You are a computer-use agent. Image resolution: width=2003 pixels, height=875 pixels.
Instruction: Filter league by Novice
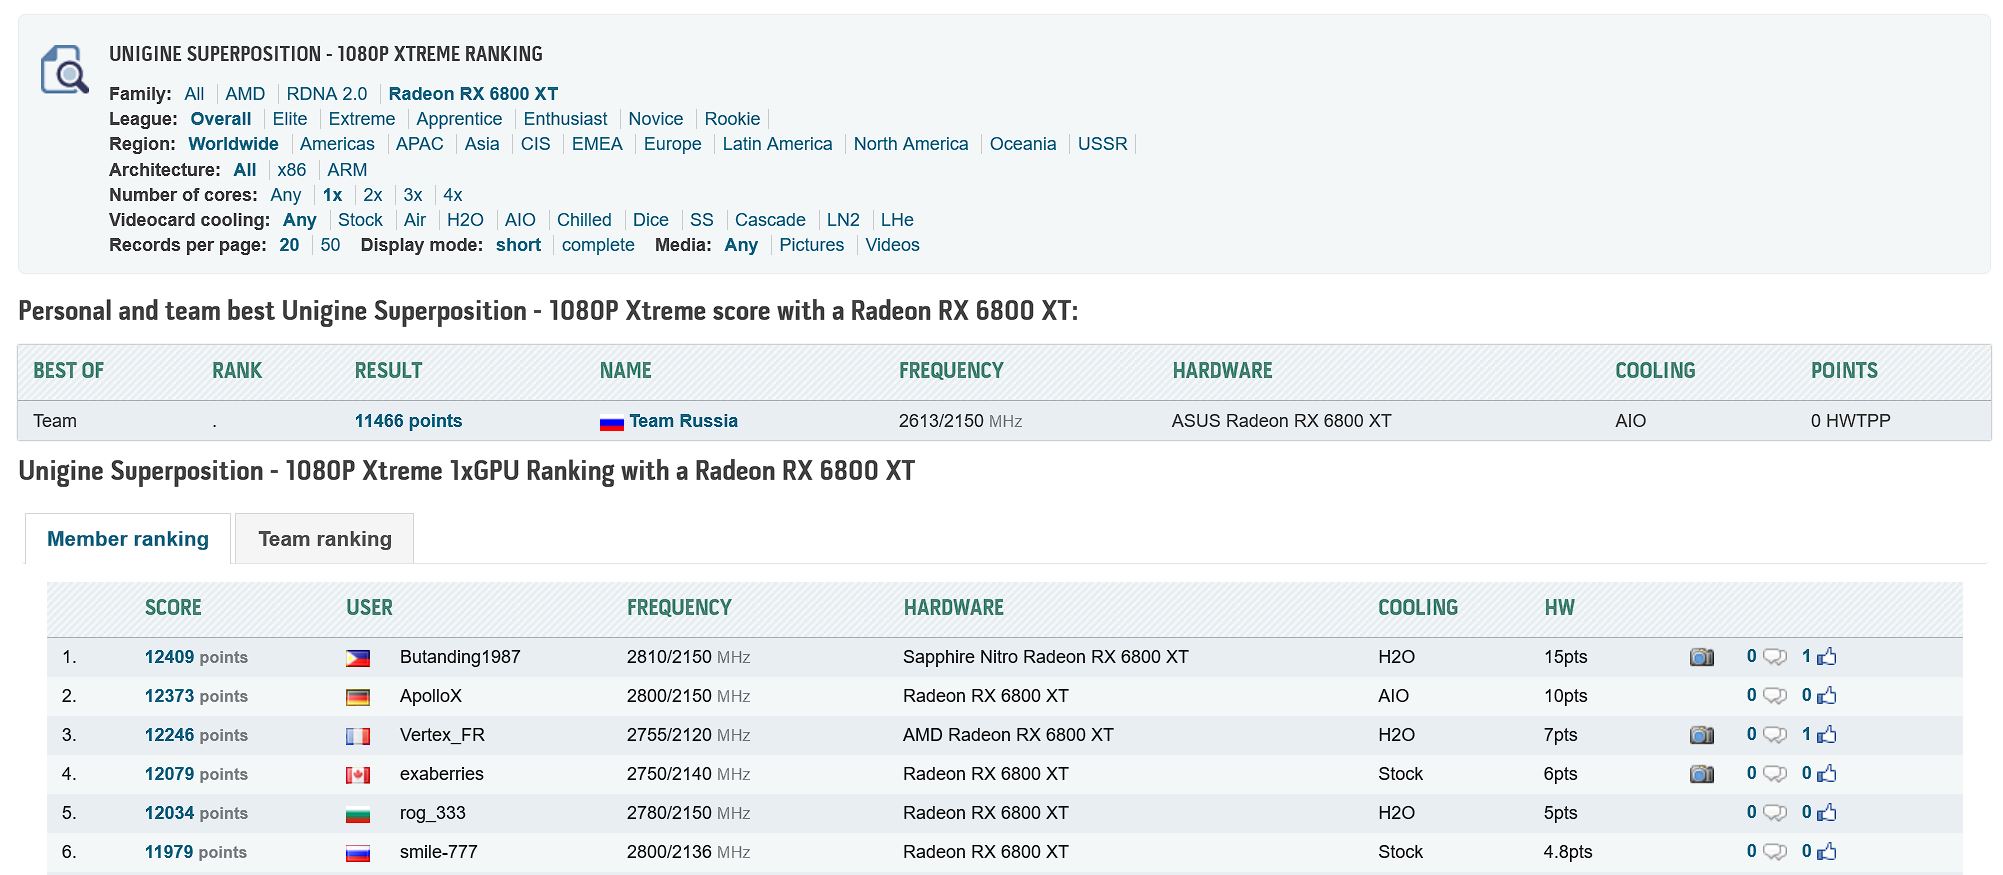tap(656, 119)
